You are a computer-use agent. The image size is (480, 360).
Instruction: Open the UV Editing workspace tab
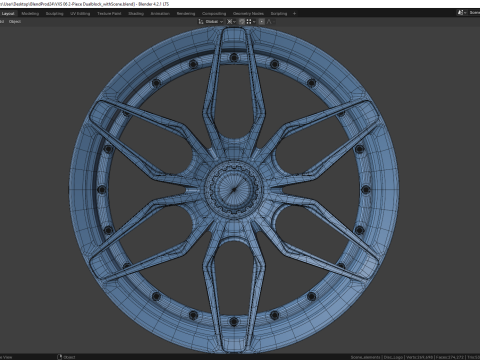[x=80, y=14]
